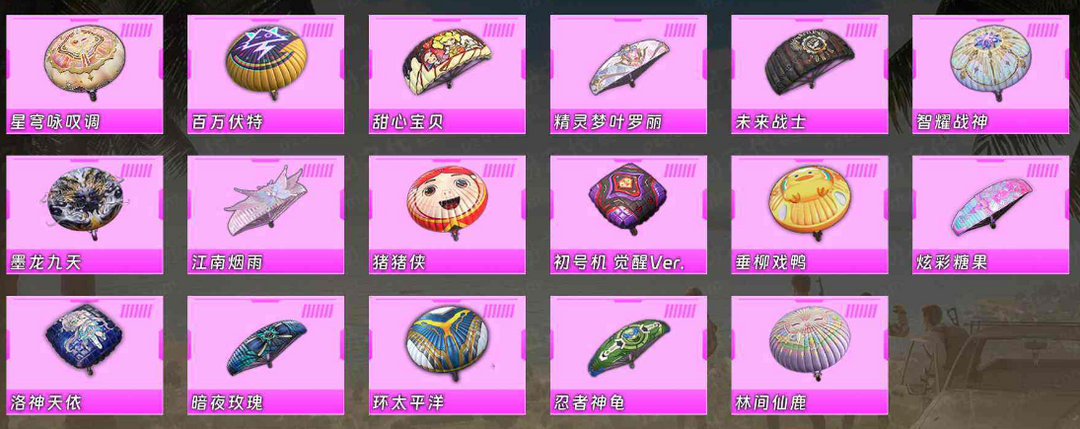Select the 初号机 觉醒Ver. parachute
The width and height of the screenshot is (1080, 429).
tap(628, 215)
